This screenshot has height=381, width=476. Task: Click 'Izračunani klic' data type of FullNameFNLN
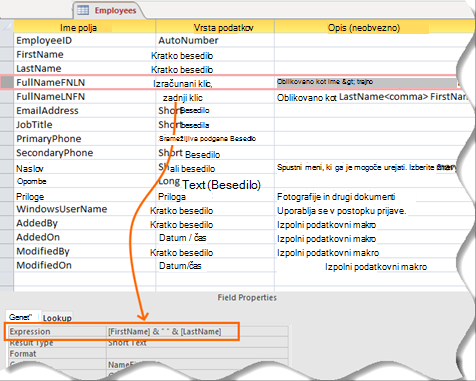coord(215,83)
